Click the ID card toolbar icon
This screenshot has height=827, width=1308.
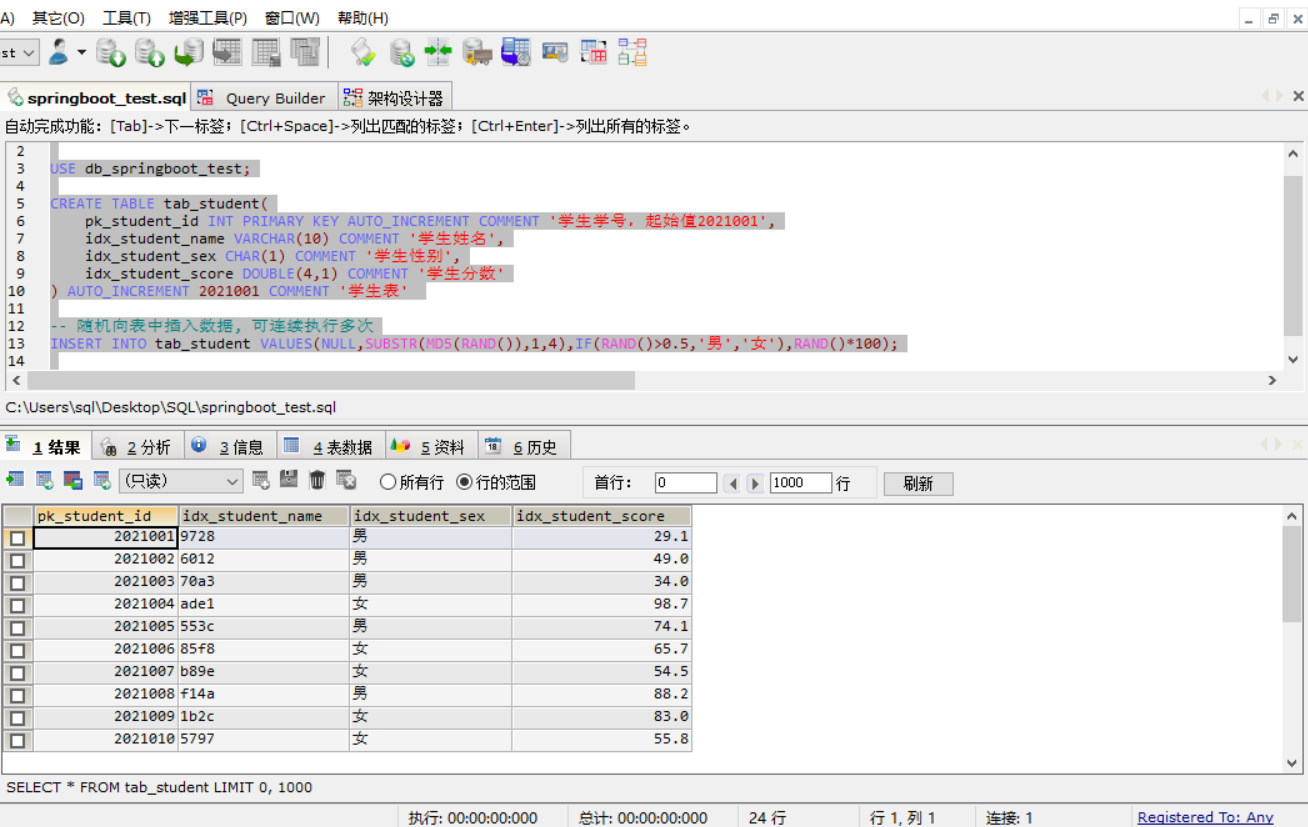click(x=555, y=52)
